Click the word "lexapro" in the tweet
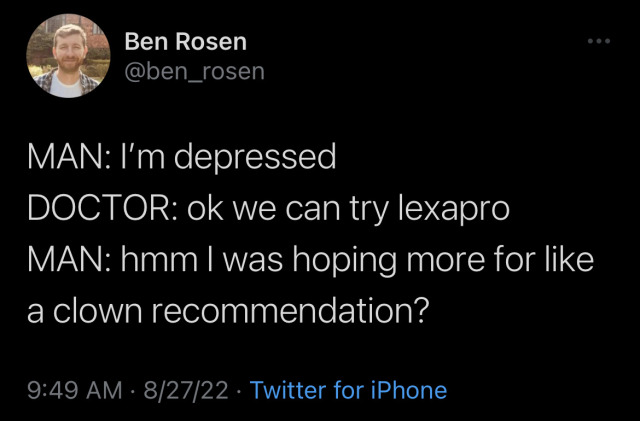 click(454, 210)
